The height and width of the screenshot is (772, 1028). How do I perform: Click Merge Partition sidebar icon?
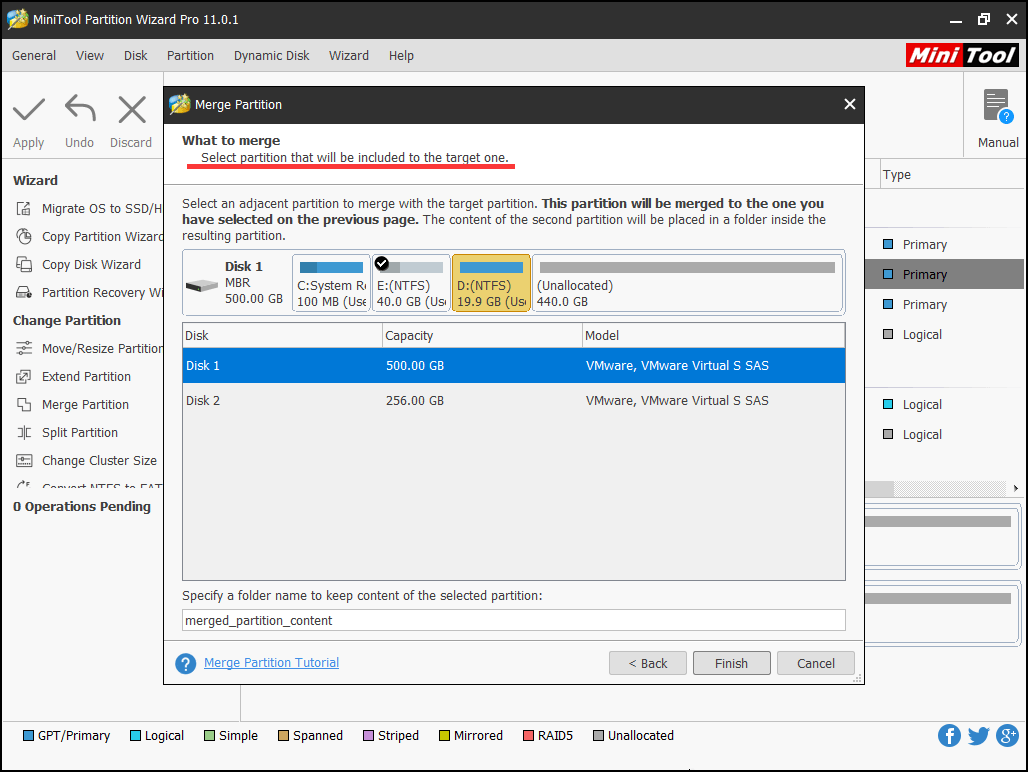(x=24, y=404)
